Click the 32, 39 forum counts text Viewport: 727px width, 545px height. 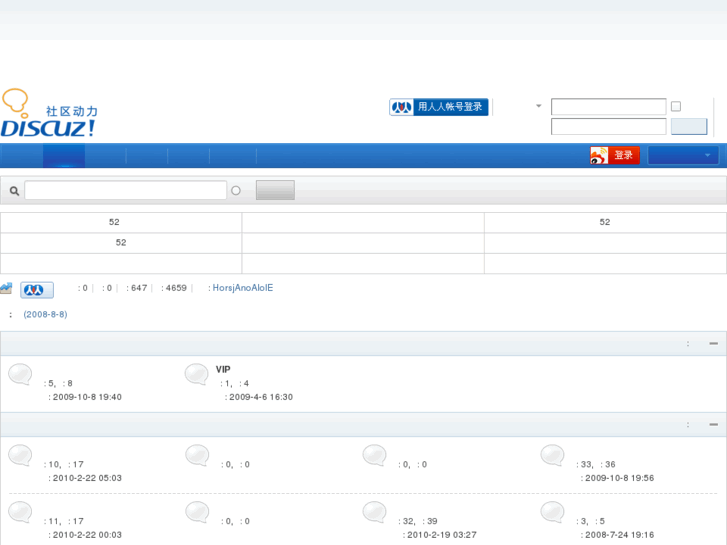point(418,521)
